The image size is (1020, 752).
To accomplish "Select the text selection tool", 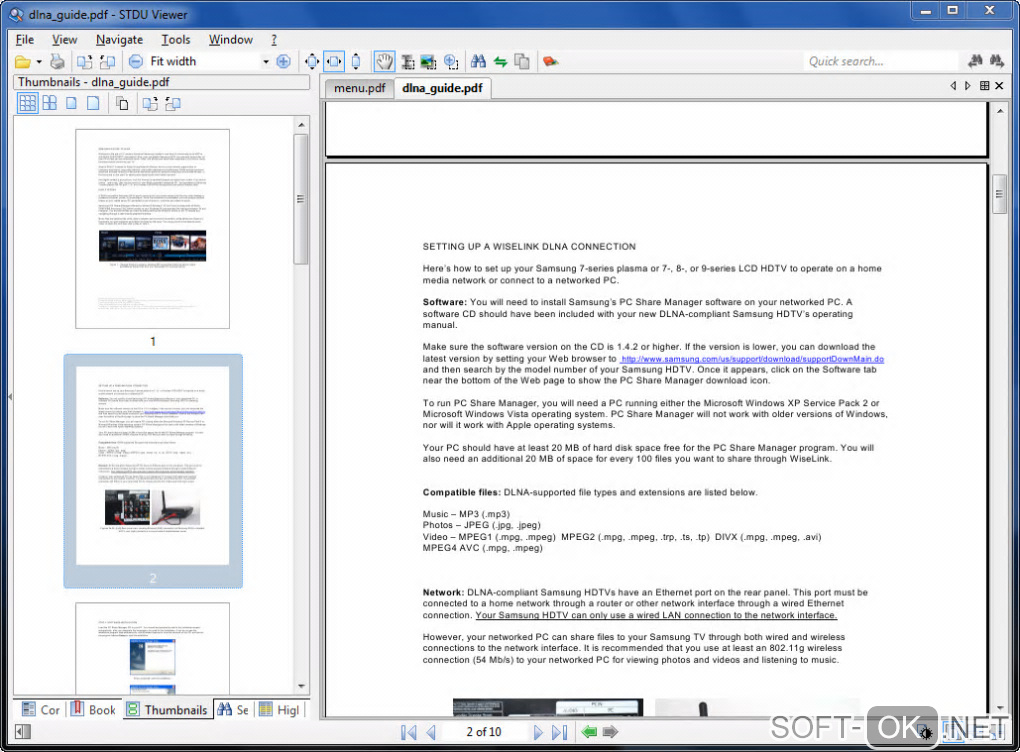I will (x=408, y=62).
